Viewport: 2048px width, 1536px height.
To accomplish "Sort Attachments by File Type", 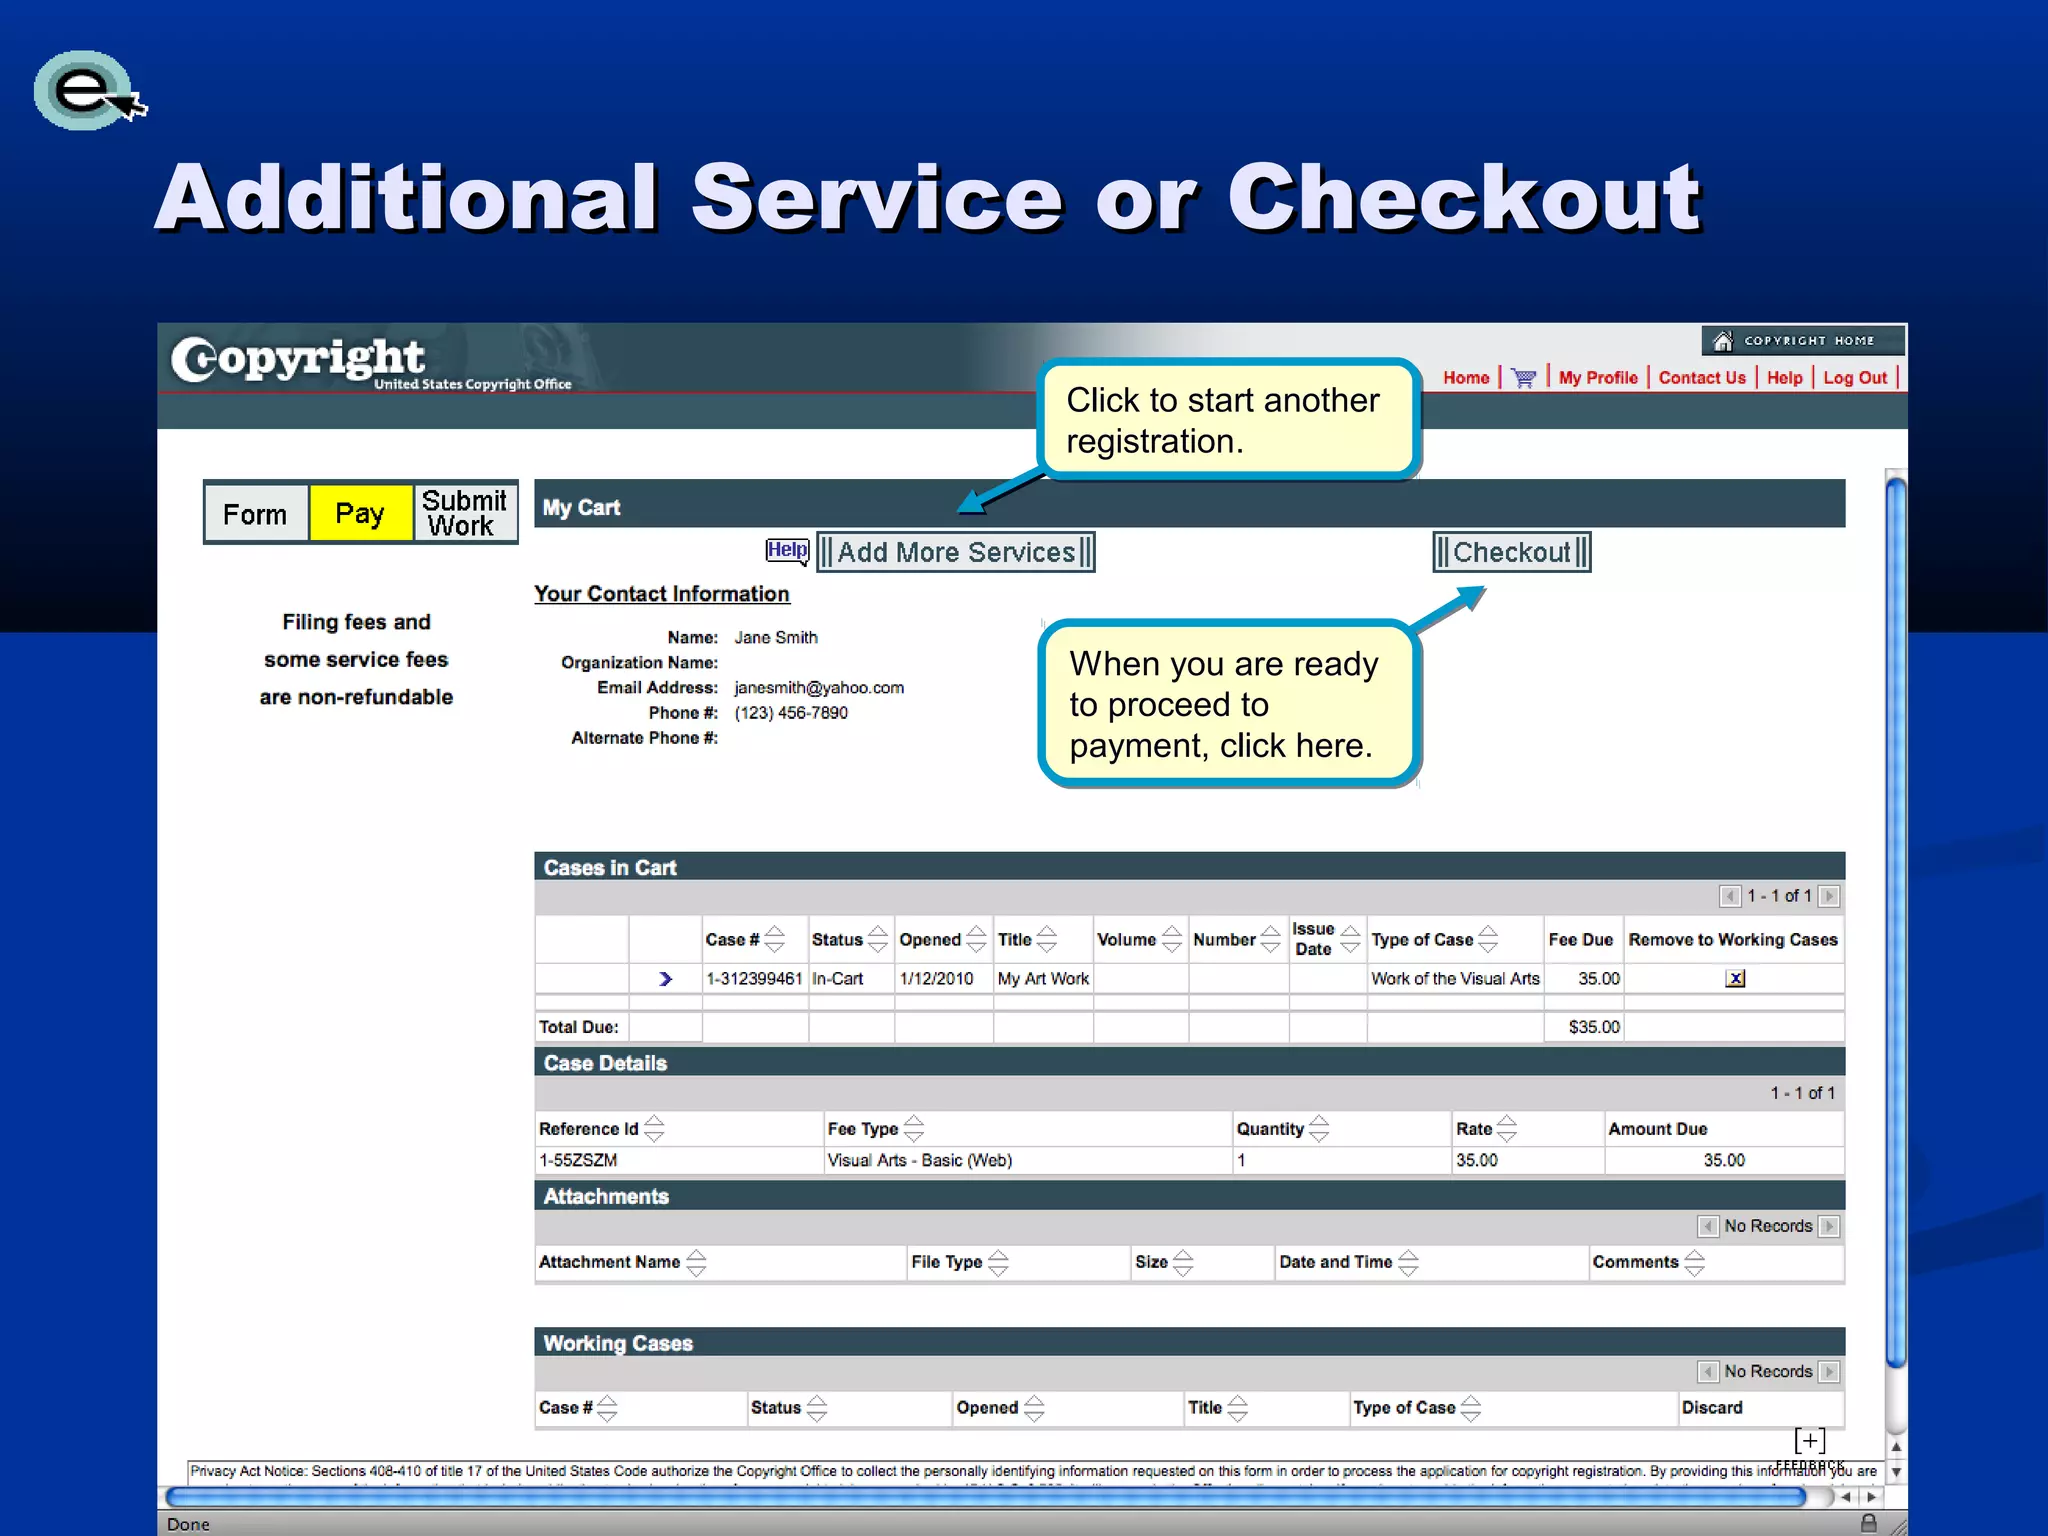I will coord(998,1262).
